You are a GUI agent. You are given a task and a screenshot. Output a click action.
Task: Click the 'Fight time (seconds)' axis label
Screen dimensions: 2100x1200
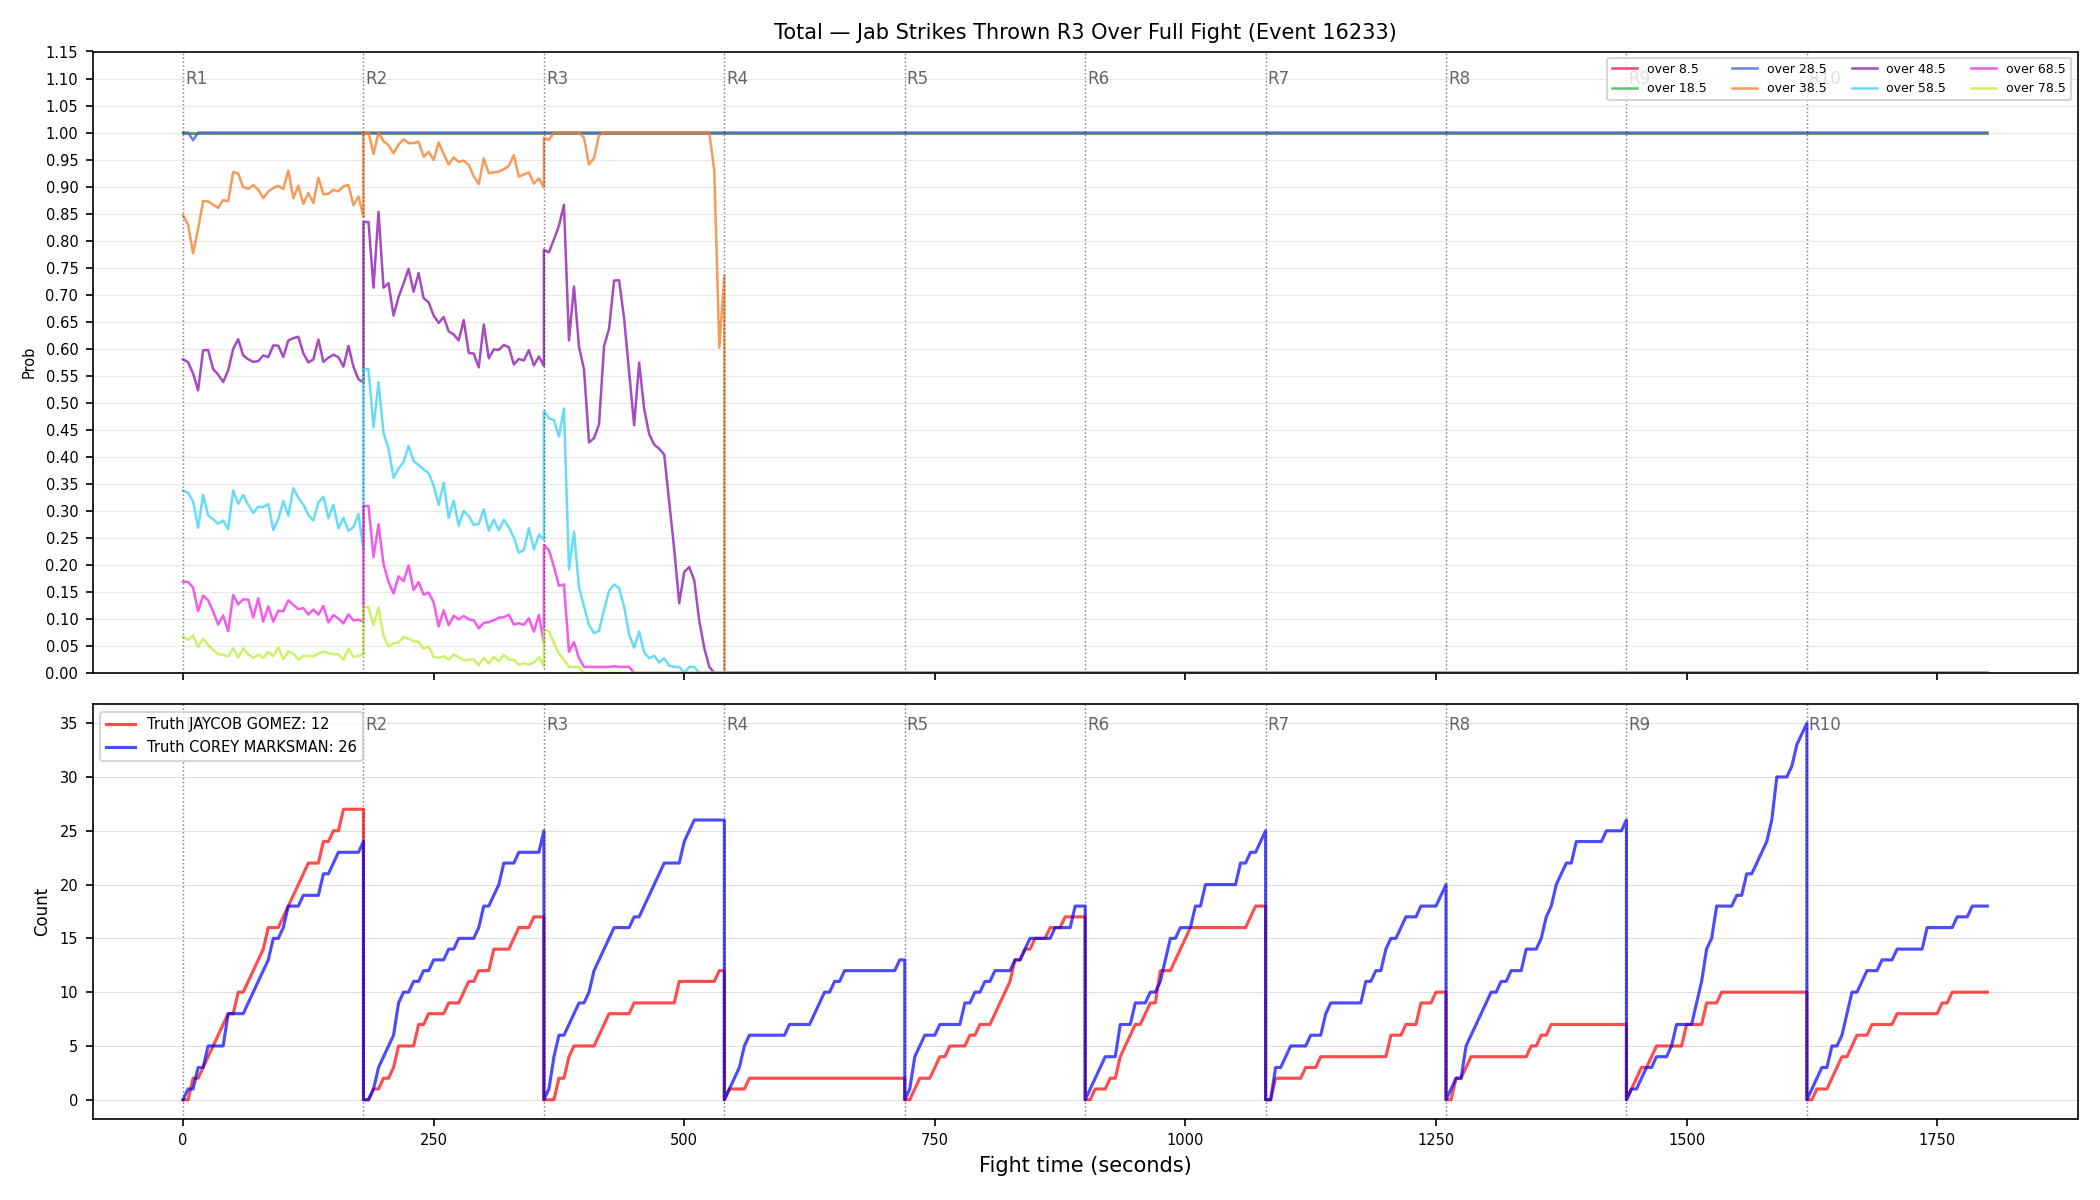click(1085, 1165)
